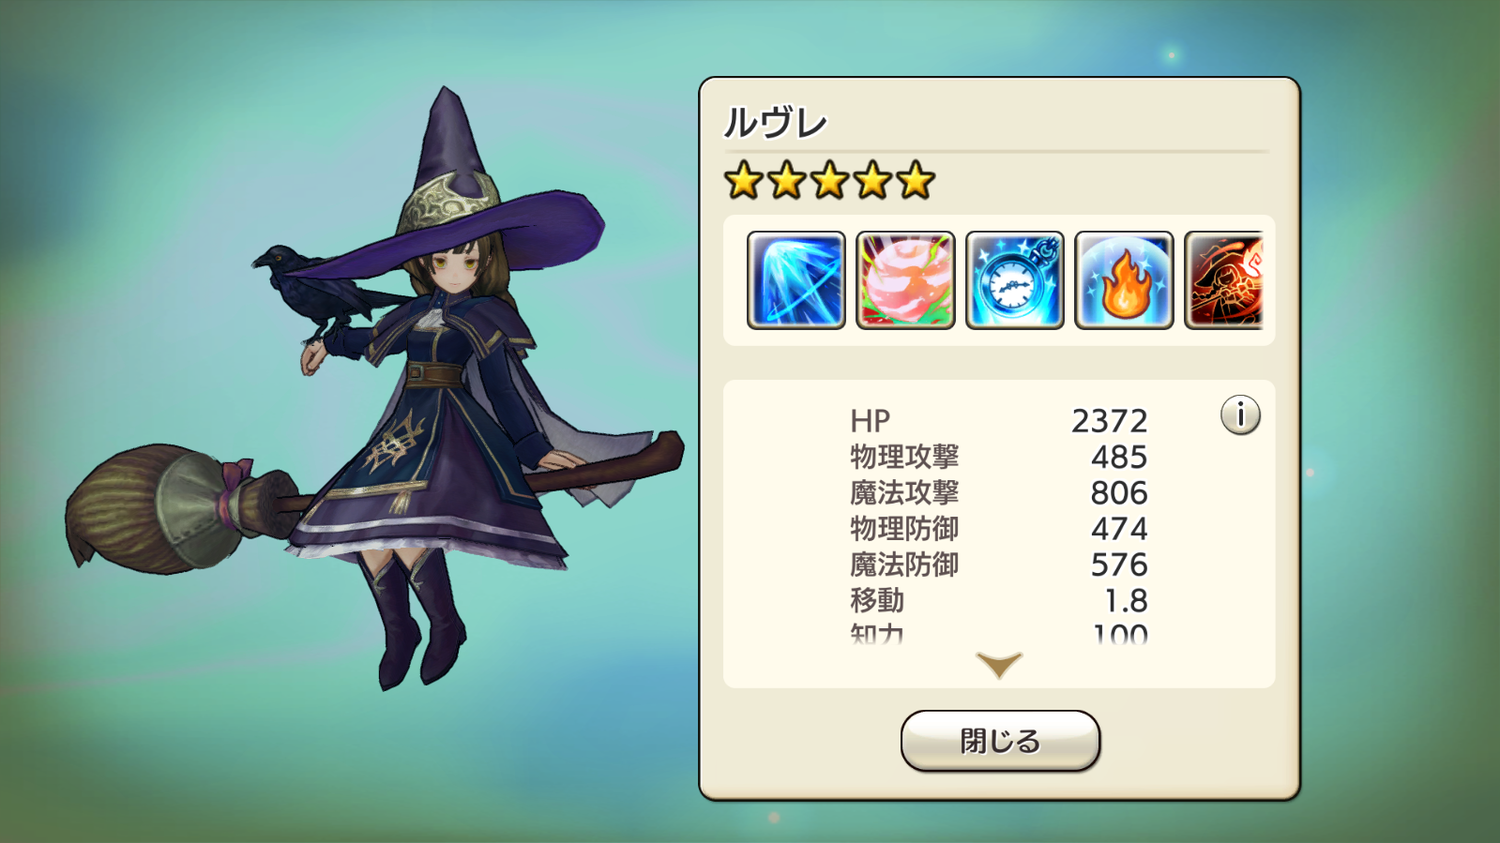Expand stats list with down arrow
The image size is (1500, 843).
tap(999, 665)
